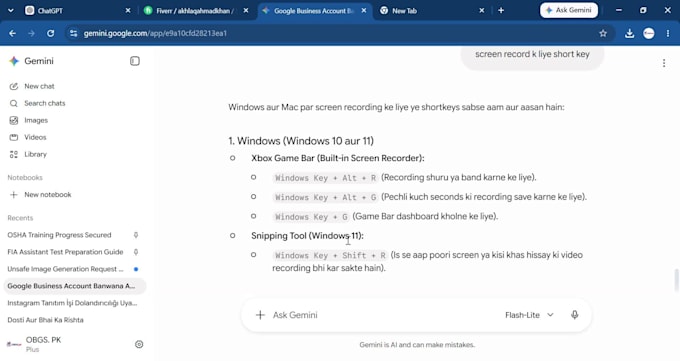
Task: Open Chrome profile avatar
Action: [x=649, y=33]
